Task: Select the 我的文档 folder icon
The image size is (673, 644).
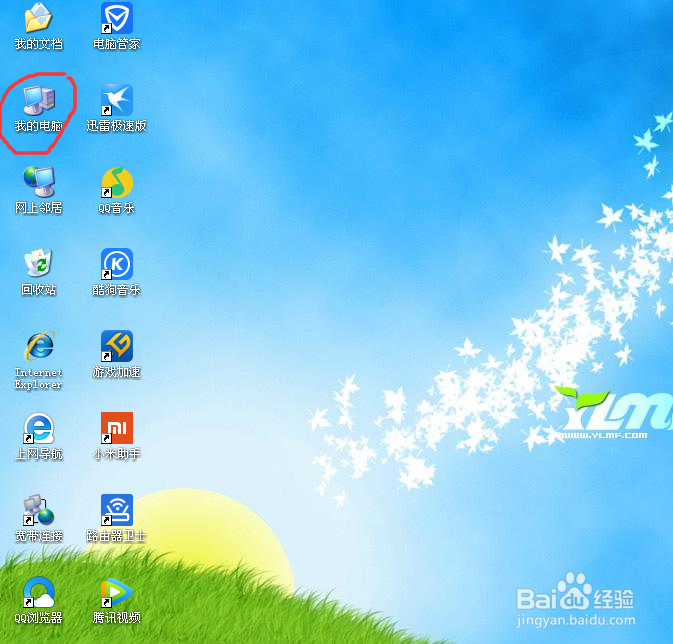Action: (x=39, y=18)
